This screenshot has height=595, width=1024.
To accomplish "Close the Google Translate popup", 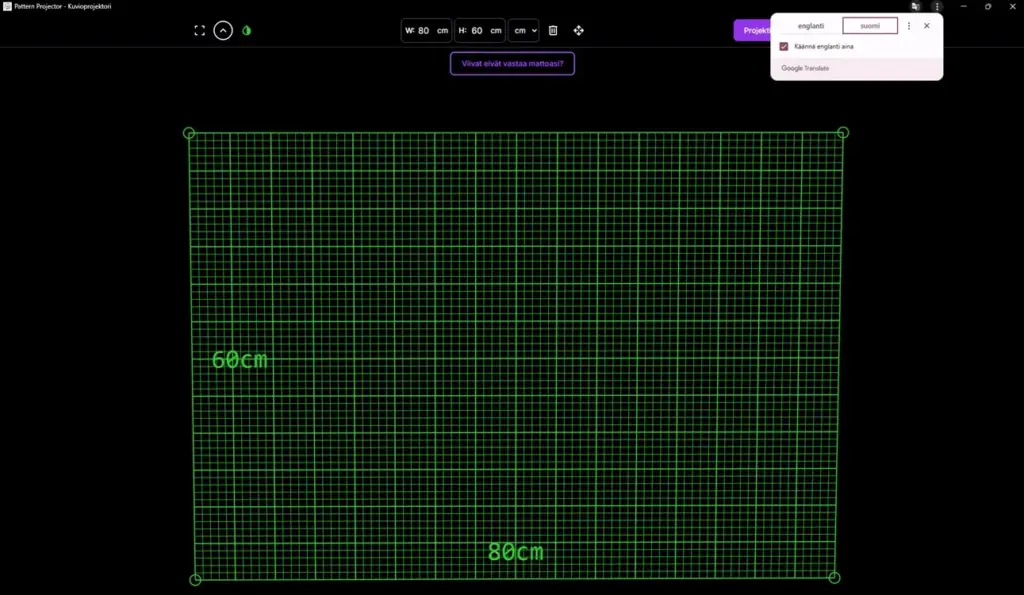I will [x=927, y=26].
